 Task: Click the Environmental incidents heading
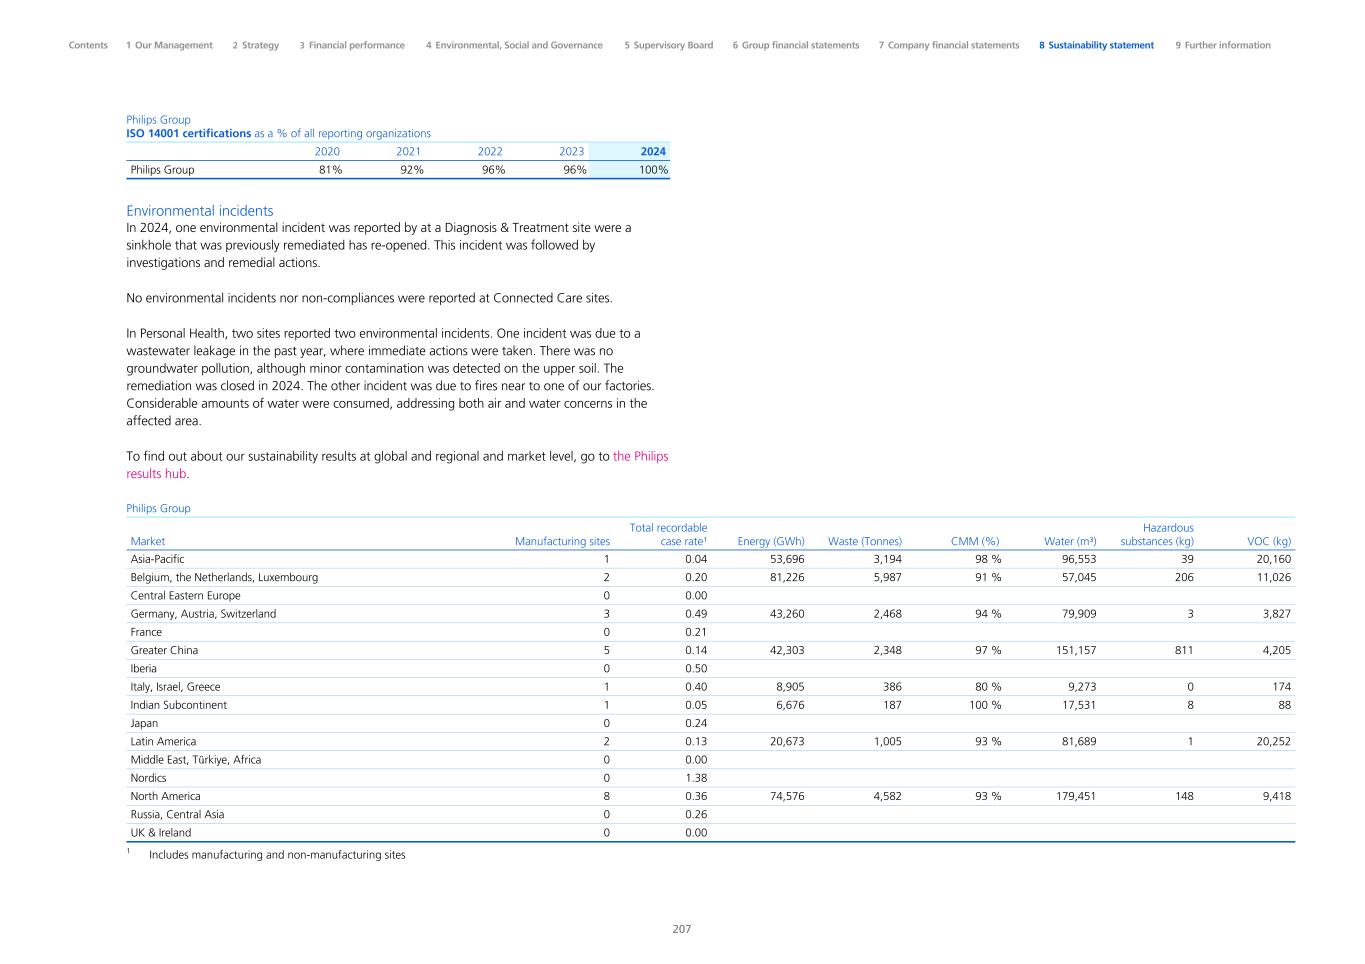point(200,211)
